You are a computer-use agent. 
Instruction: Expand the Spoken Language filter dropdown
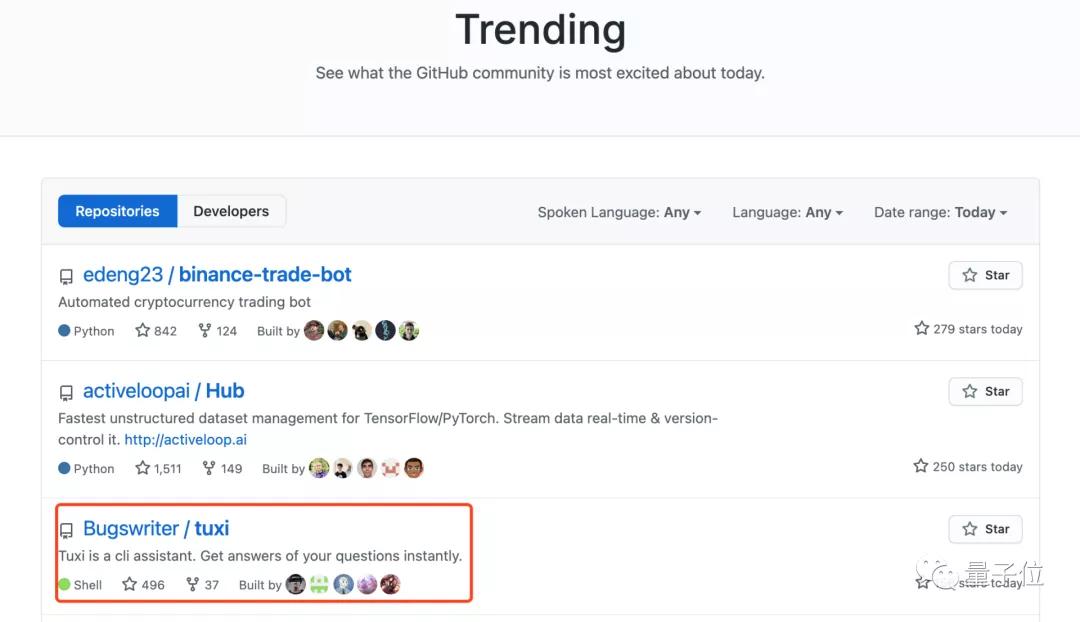619,212
